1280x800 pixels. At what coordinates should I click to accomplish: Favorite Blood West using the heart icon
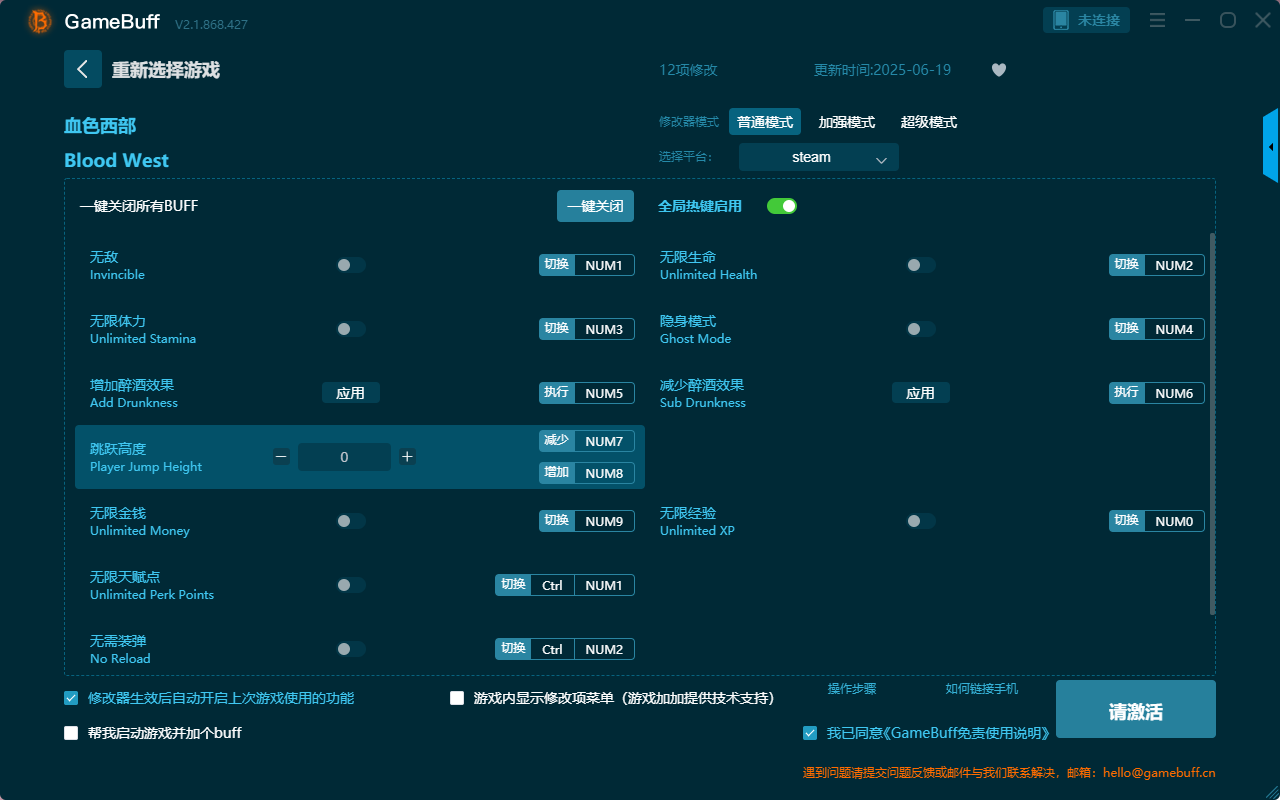(x=998, y=70)
